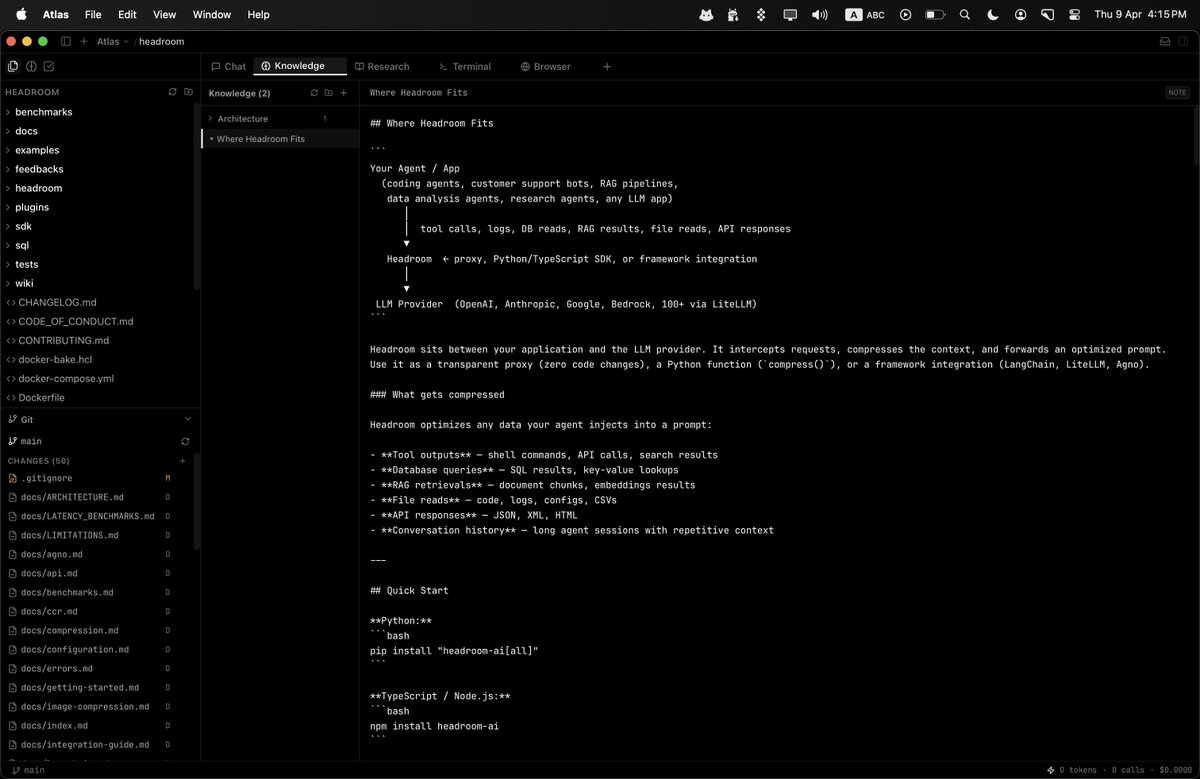The image size is (1200, 779).
Task: Open the checklist tasks icon in left sidebar
Action: coord(49,66)
